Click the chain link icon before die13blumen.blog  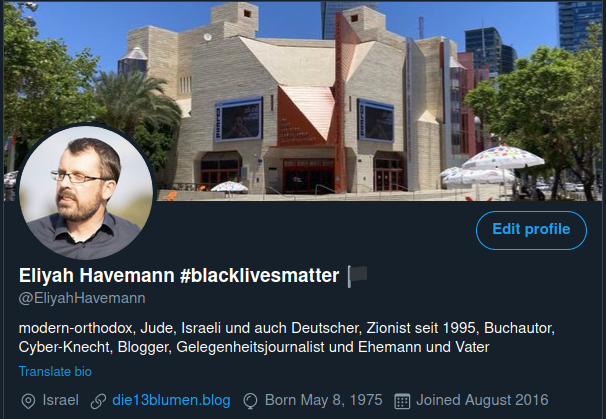click(x=98, y=401)
